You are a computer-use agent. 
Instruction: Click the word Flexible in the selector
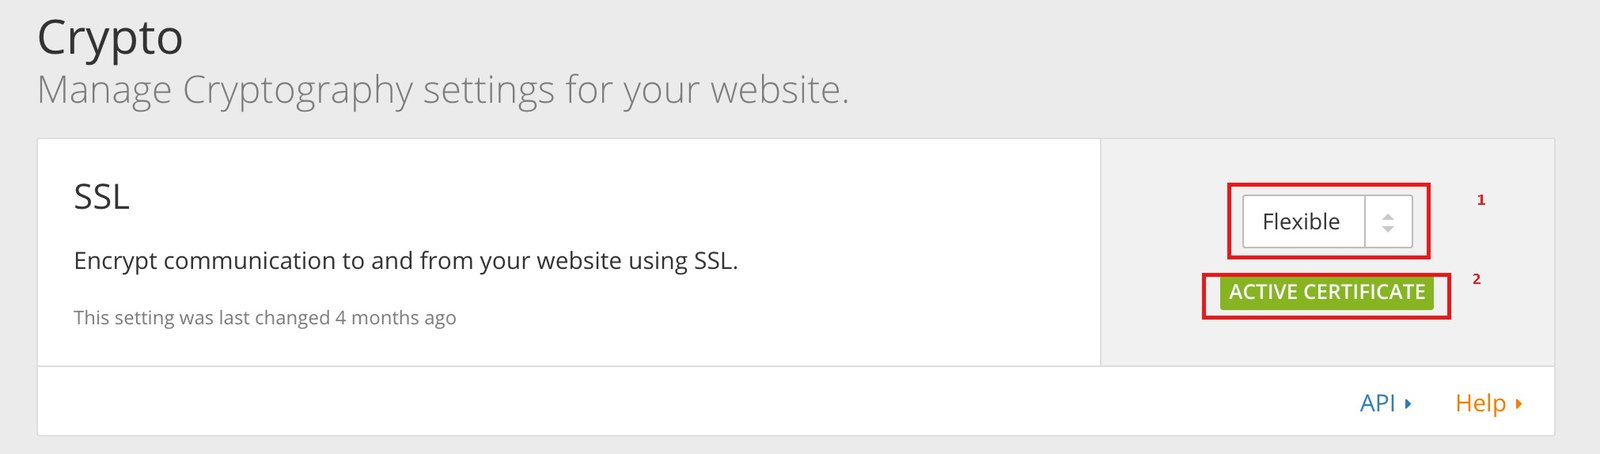pyautogui.click(x=1300, y=221)
